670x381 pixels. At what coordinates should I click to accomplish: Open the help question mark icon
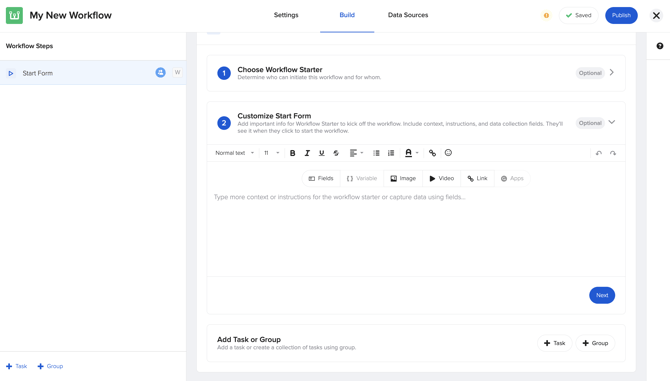(660, 46)
